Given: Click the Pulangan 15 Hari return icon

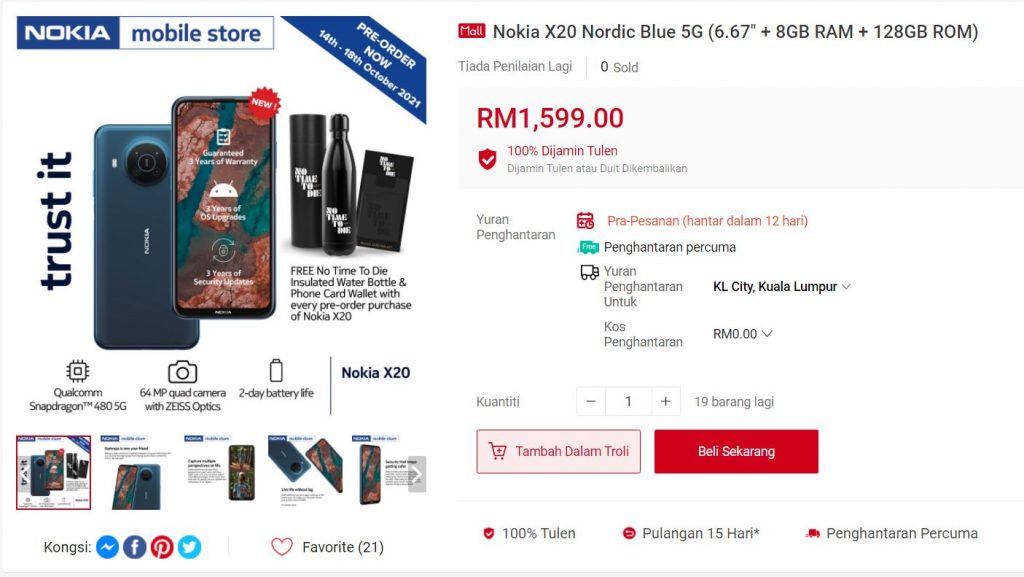Looking at the screenshot, I should (628, 533).
